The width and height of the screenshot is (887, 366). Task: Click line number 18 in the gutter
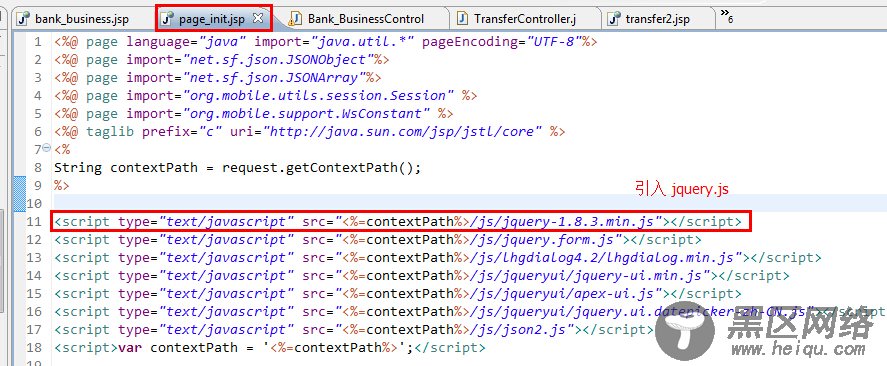coord(34,347)
